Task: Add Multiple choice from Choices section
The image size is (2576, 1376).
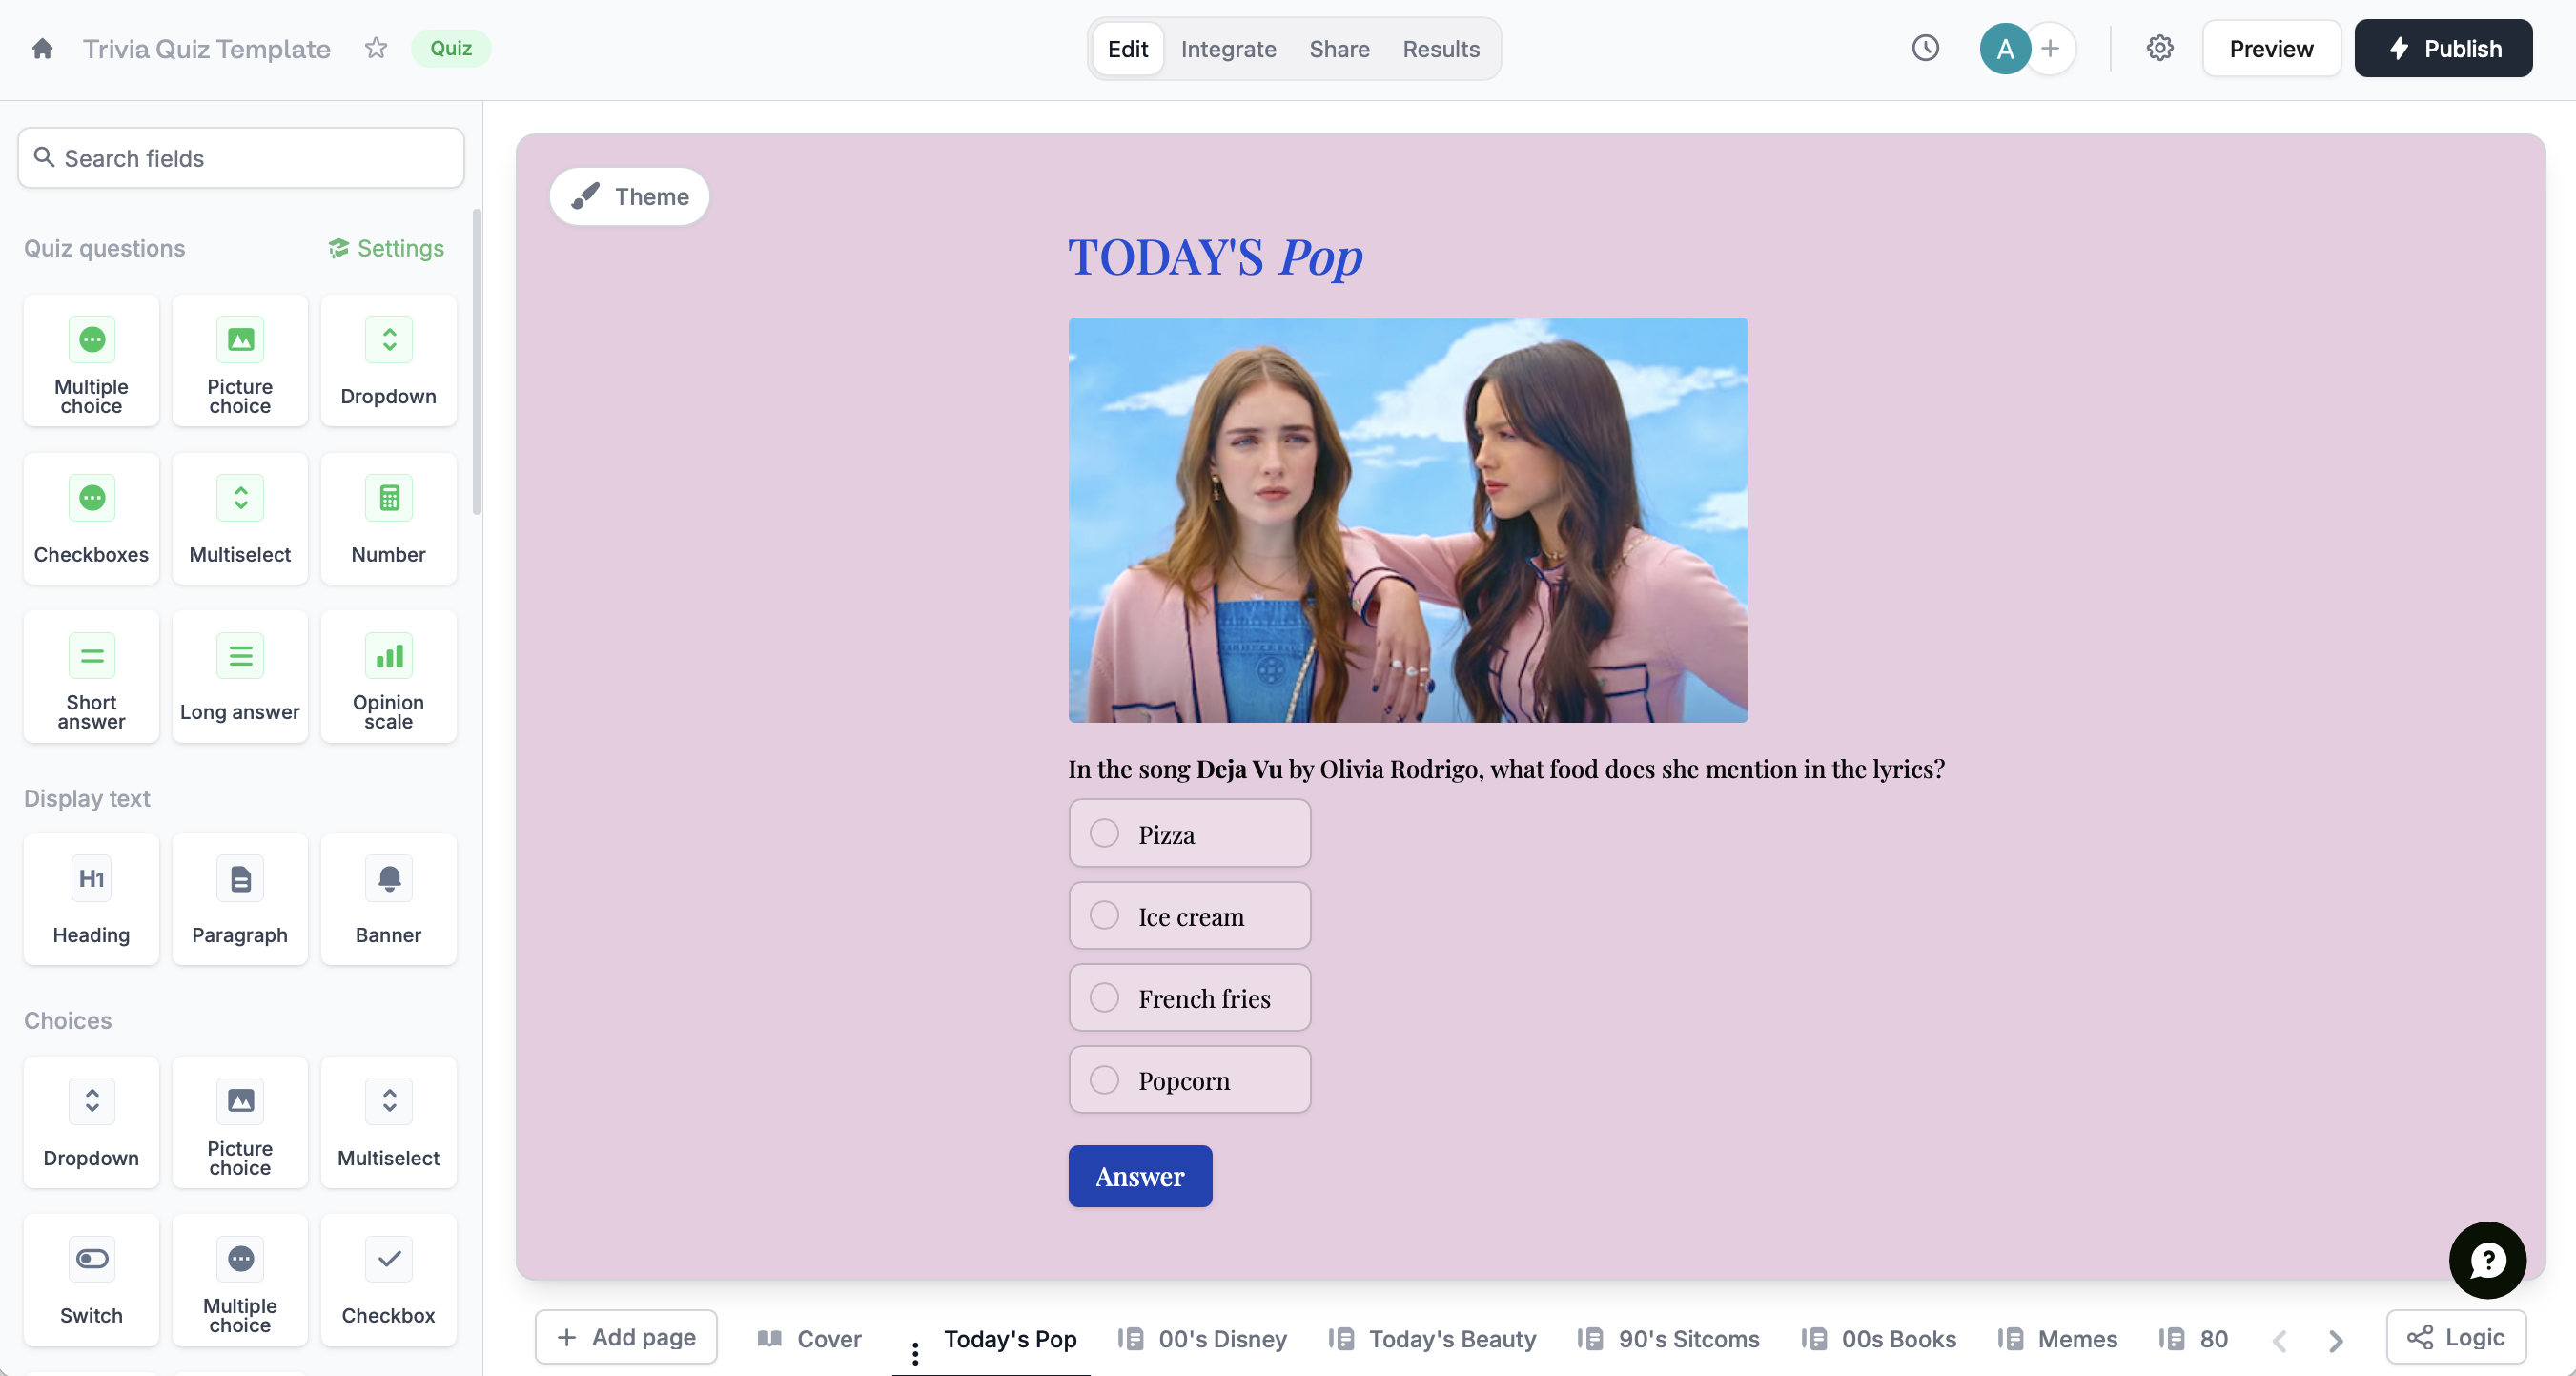Action: click(240, 1281)
